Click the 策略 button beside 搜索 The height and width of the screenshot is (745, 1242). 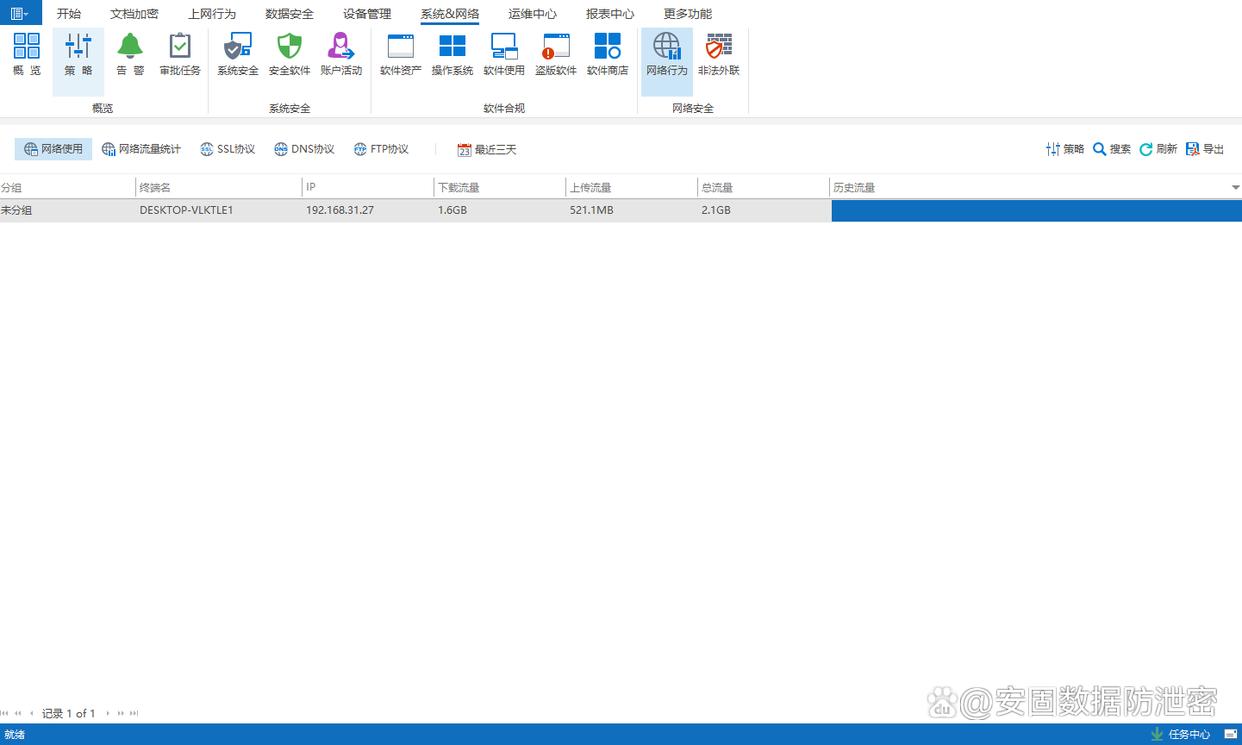coord(1065,149)
